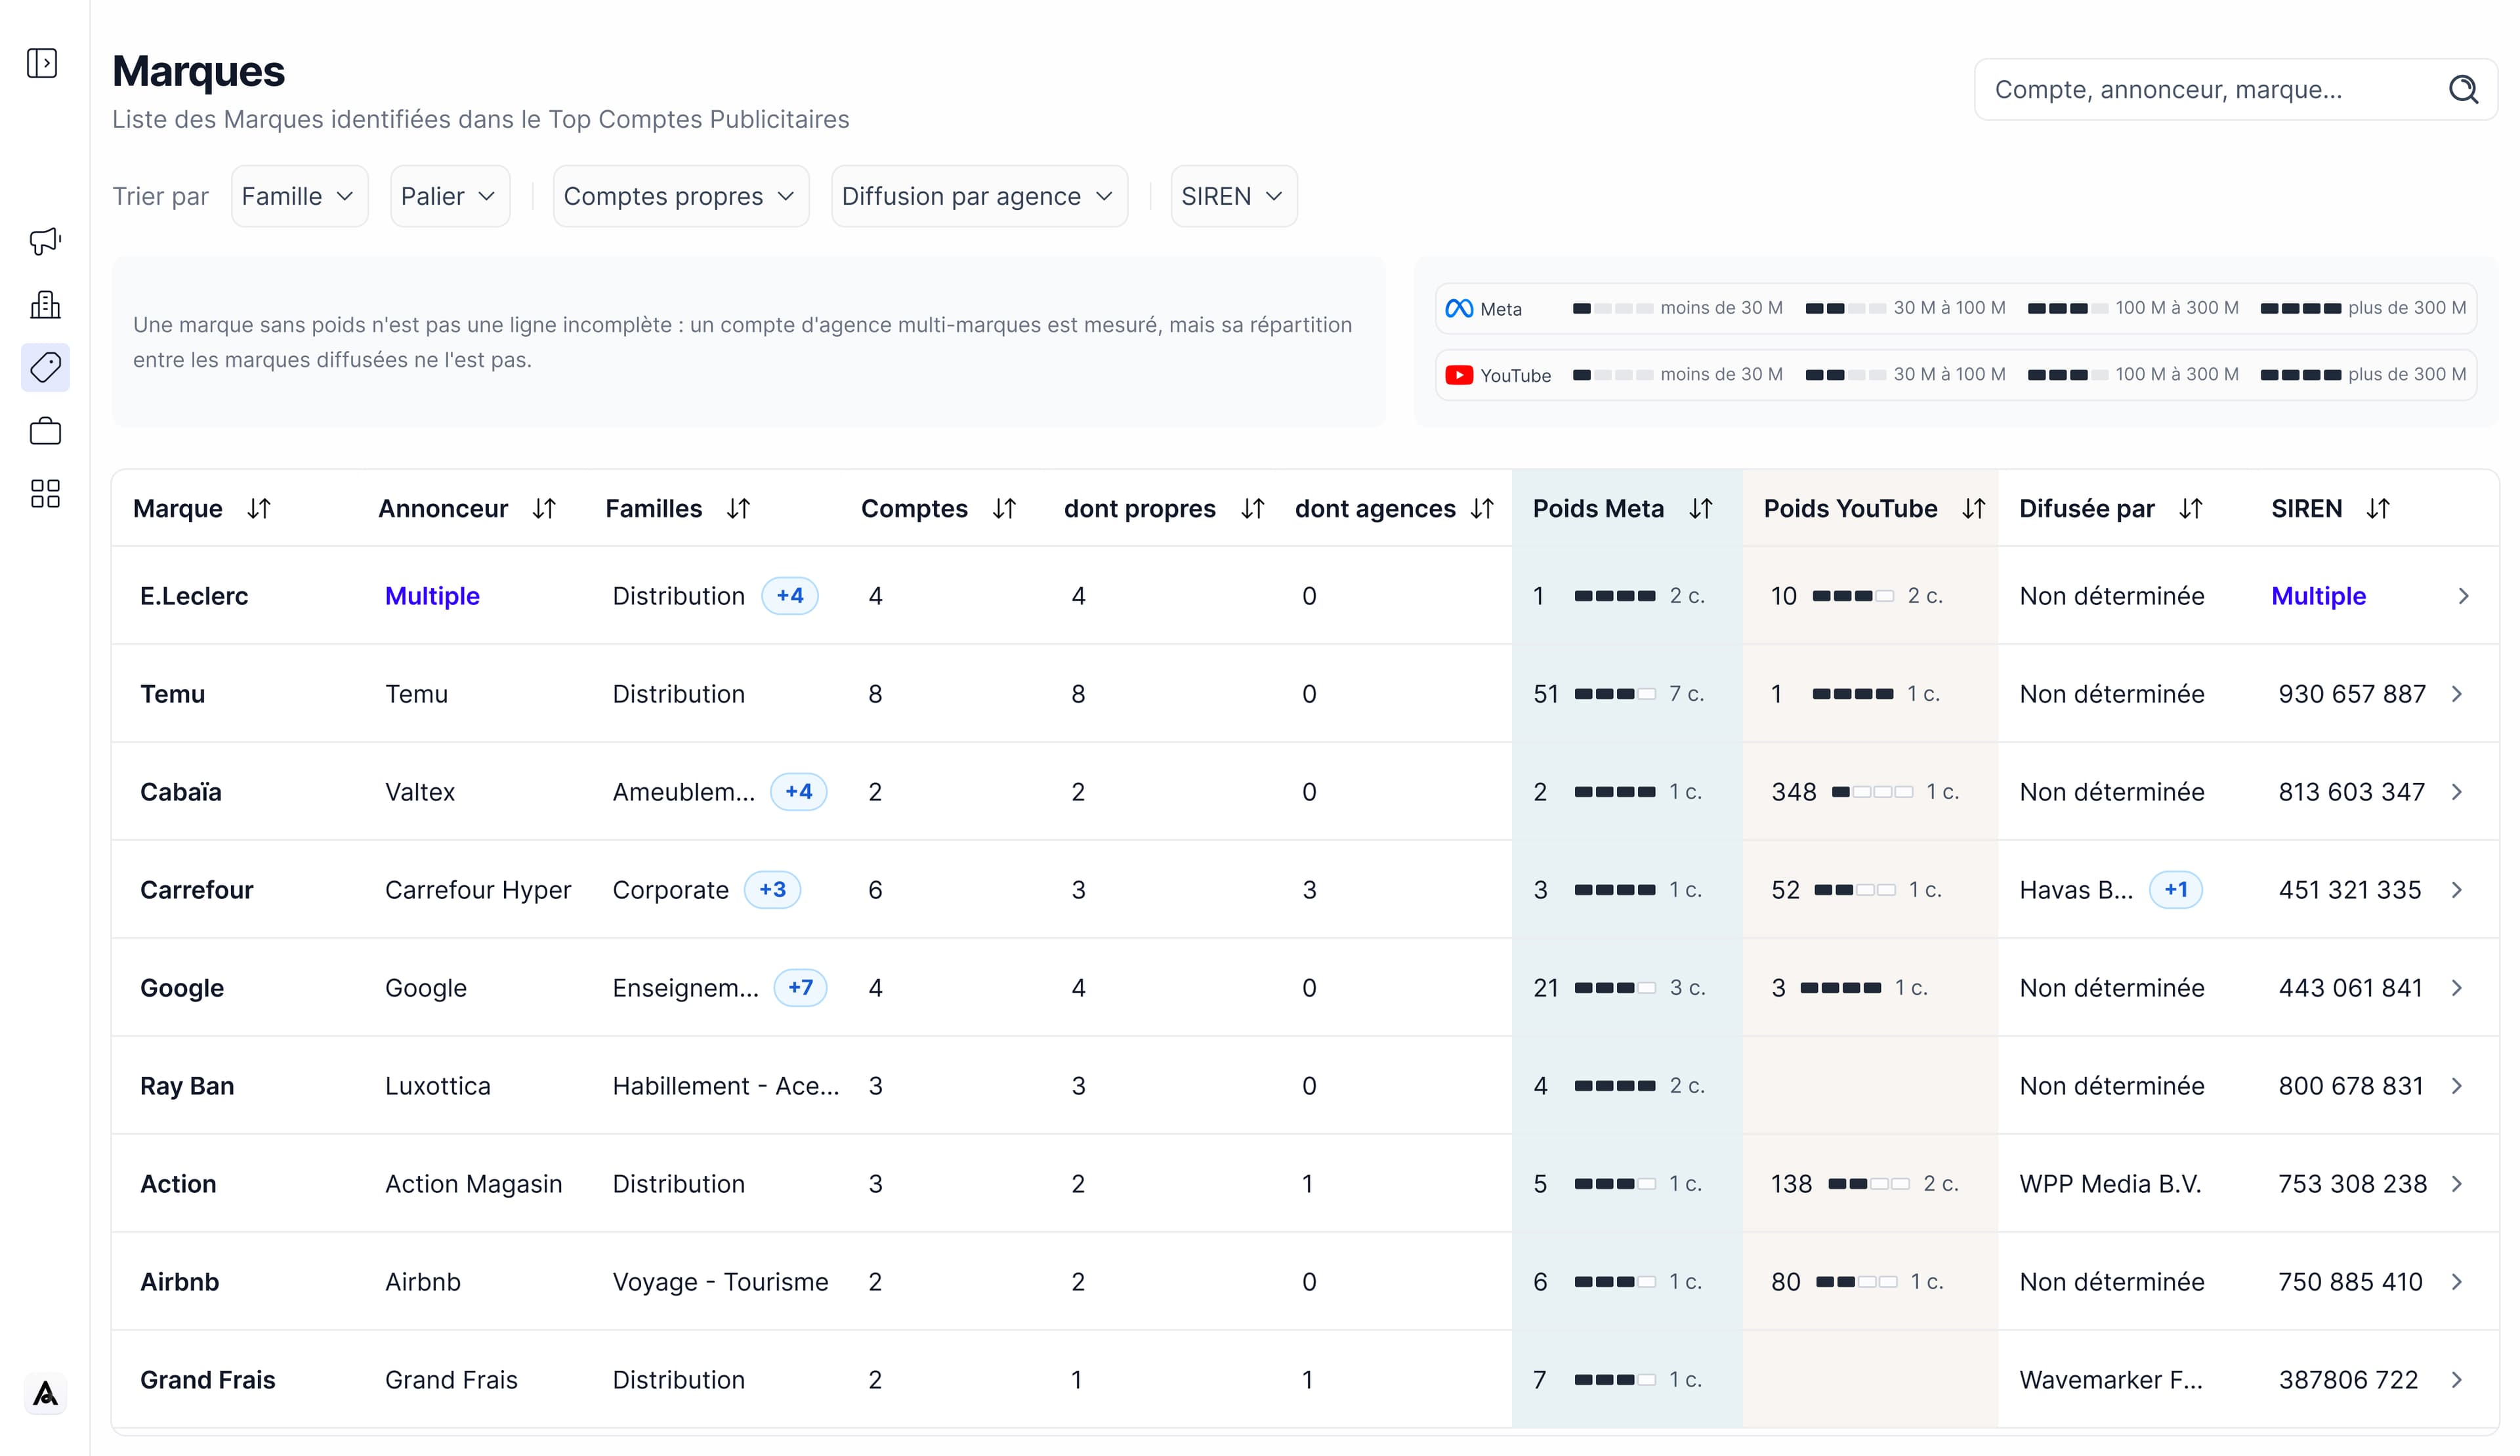This screenshot has height=1456, width=2520.
Task: Show +4 families badge for Cabaïa
Action: click(798, 792)
